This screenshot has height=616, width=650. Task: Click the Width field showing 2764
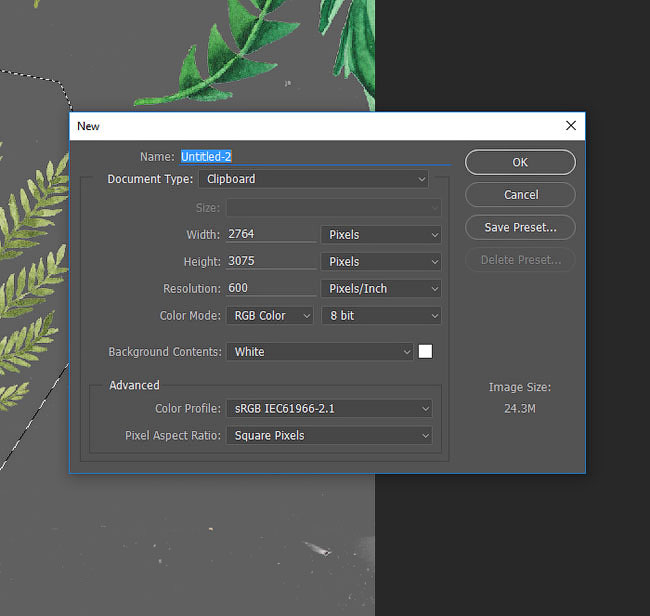pos(271,234)
